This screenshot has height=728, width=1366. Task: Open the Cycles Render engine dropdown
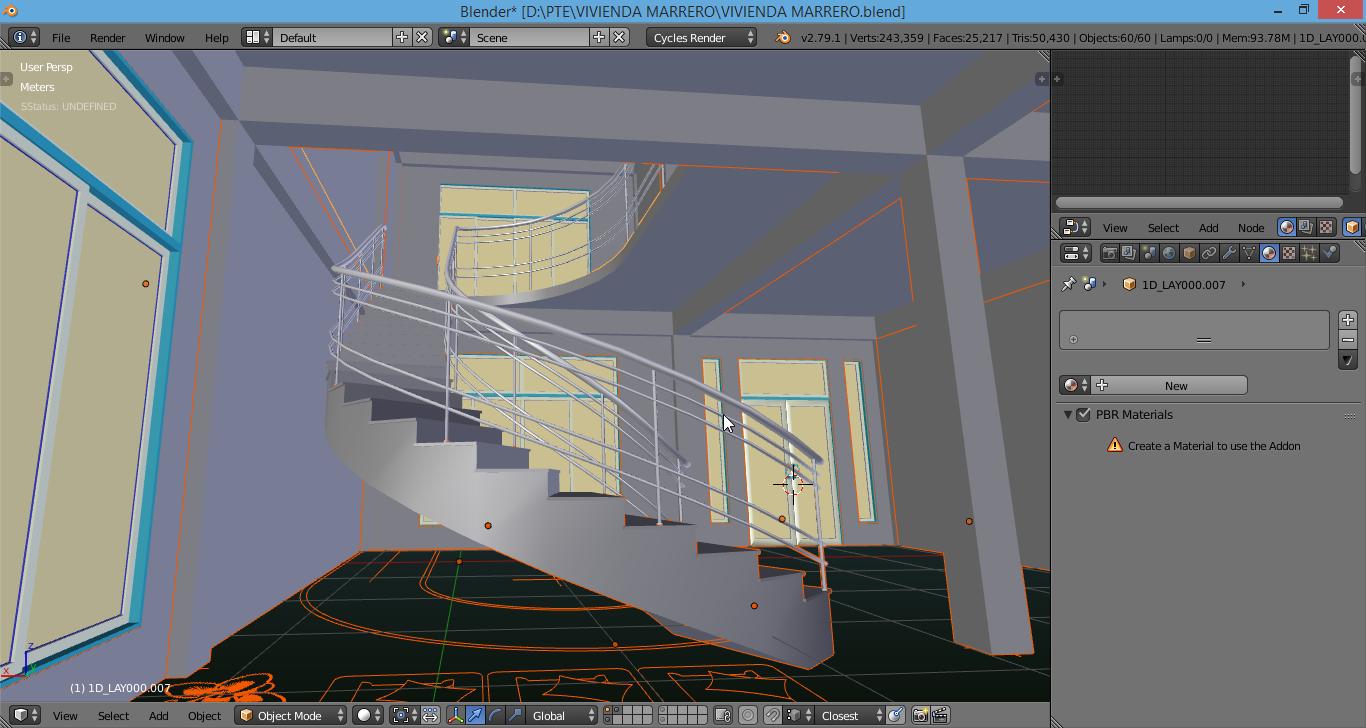702,37
